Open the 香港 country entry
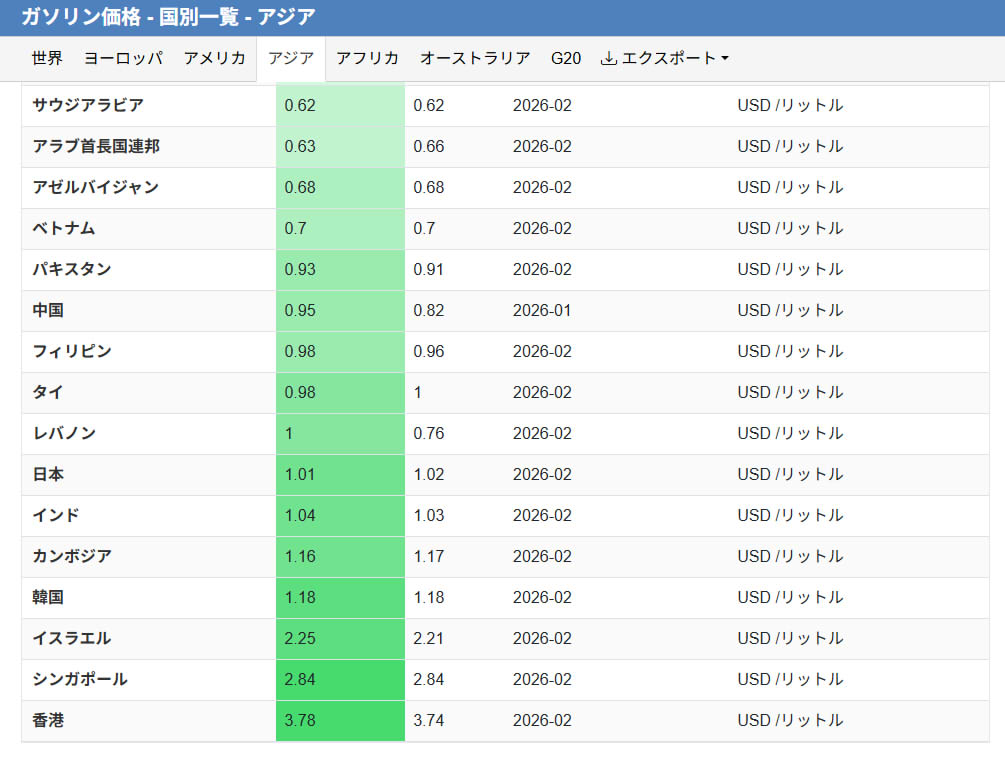The height and width of the screenshot is (777, 1005). point(48,720)
